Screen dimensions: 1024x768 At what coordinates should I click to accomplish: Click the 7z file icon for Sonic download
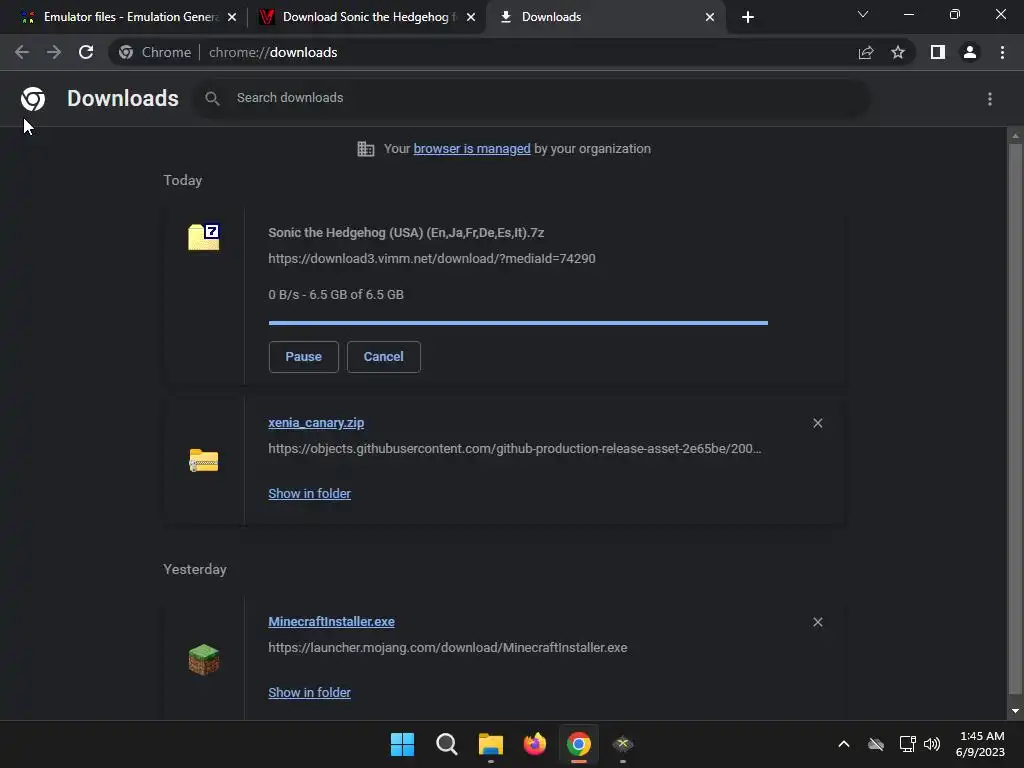[x=204, y=236]
